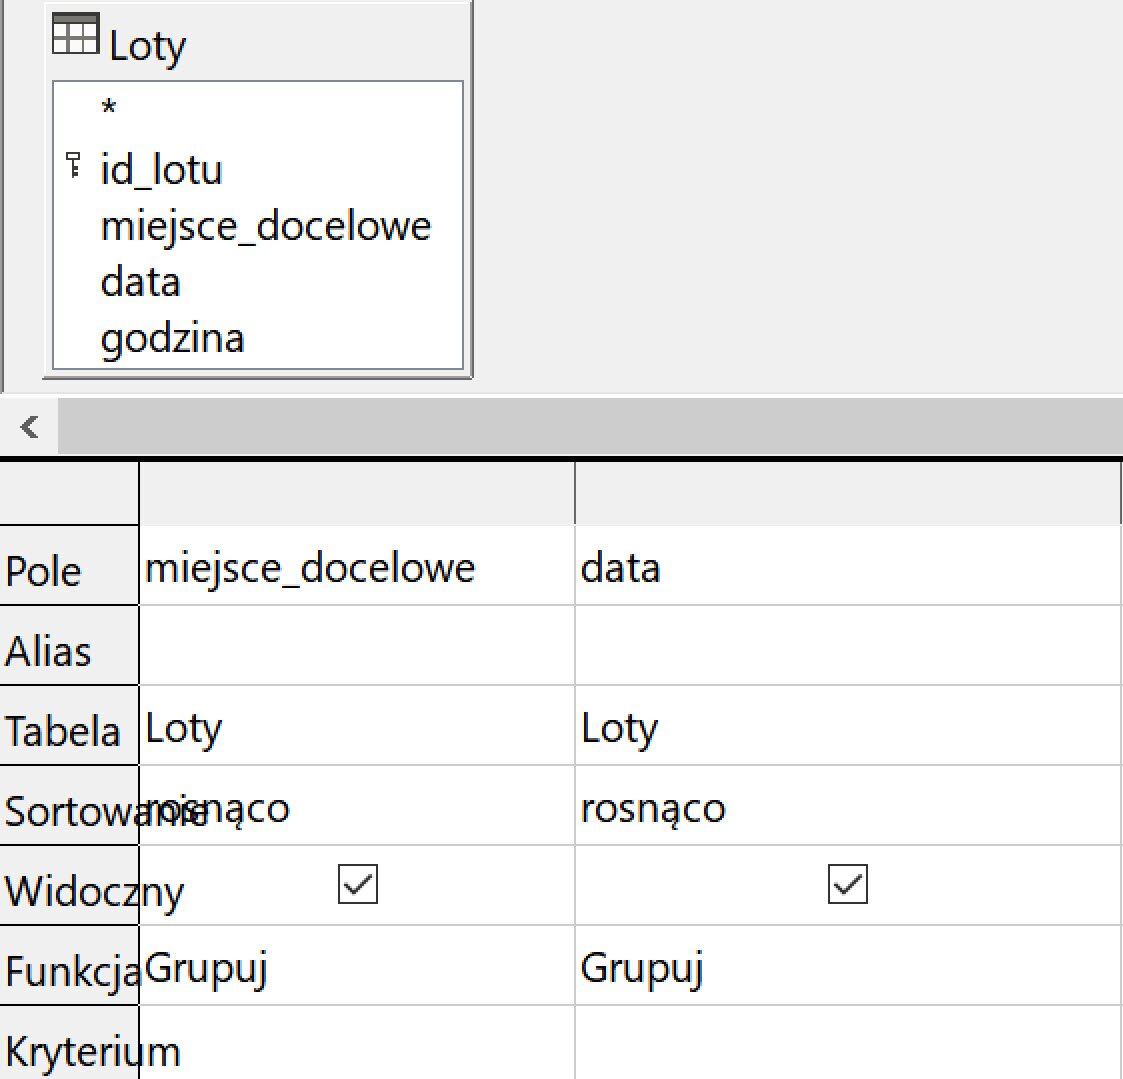Uncheck Widoczny for miejsce_docelowe column

(357, 885)
